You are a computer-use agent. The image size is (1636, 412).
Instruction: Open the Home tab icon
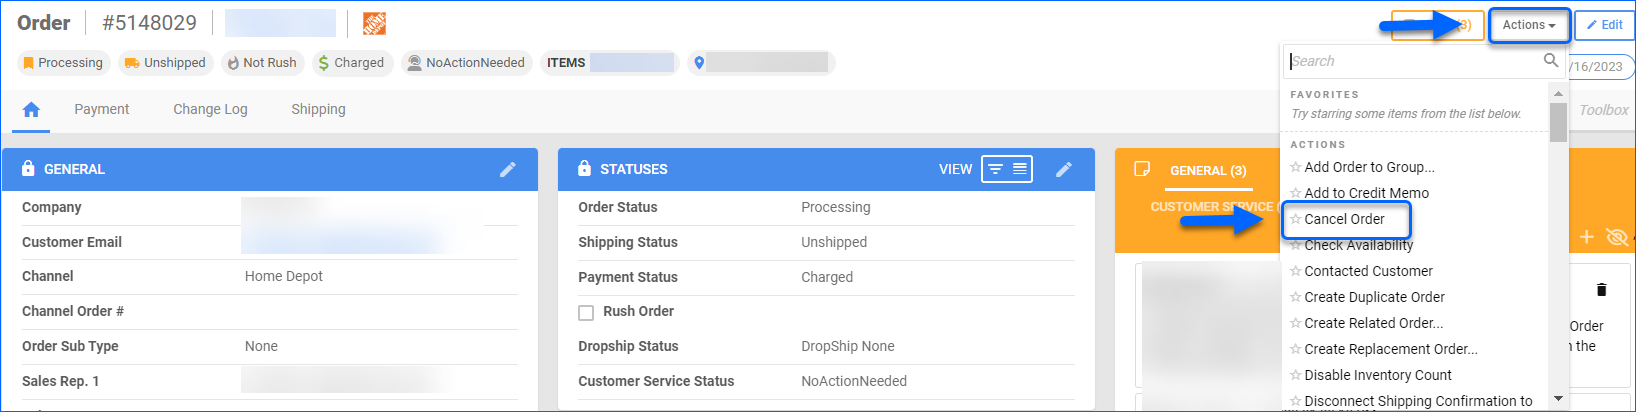coord(31,110)
